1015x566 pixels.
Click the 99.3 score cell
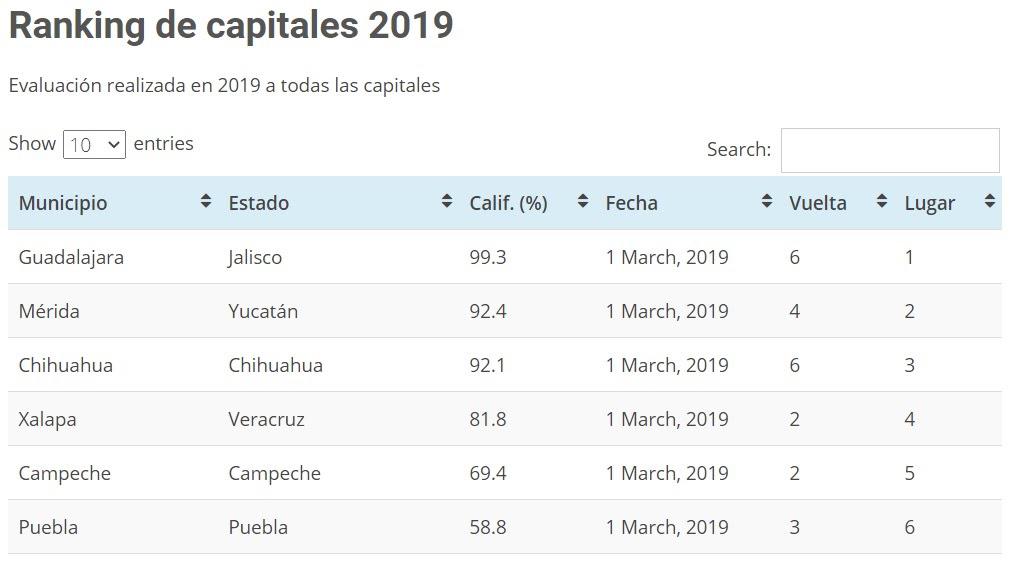pos(488,257)
